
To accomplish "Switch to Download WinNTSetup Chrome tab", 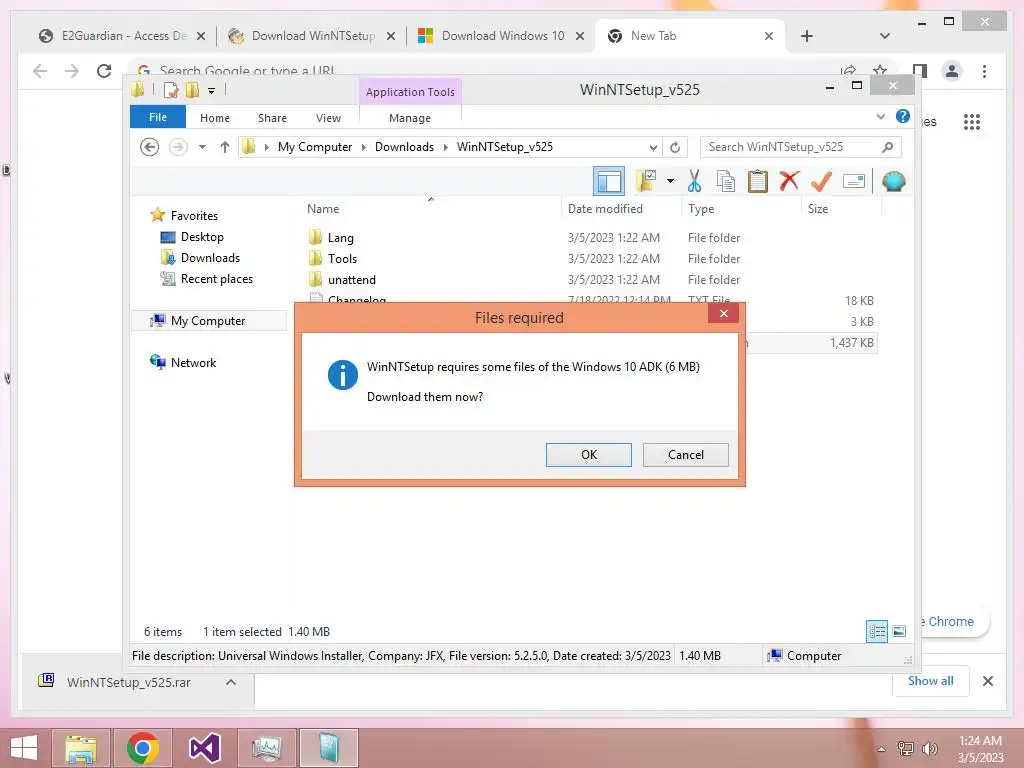I will (x=312, y=36).
